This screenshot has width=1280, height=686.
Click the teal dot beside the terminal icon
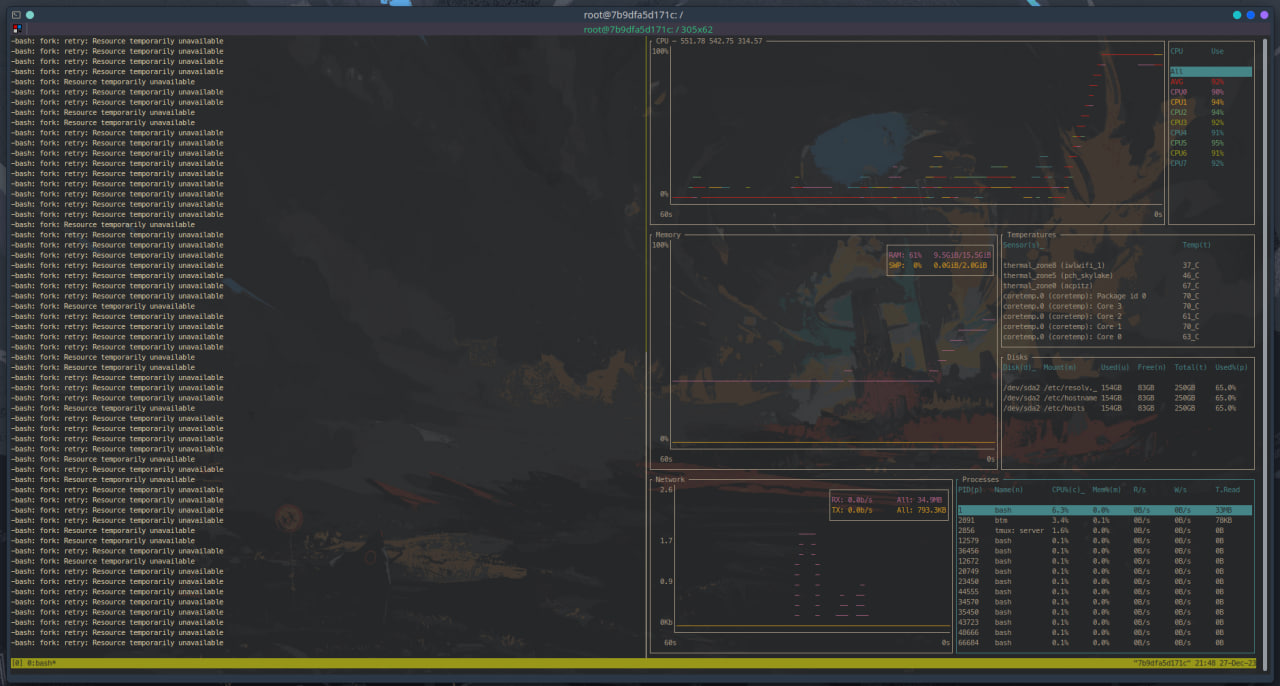(x=30, y=15)
